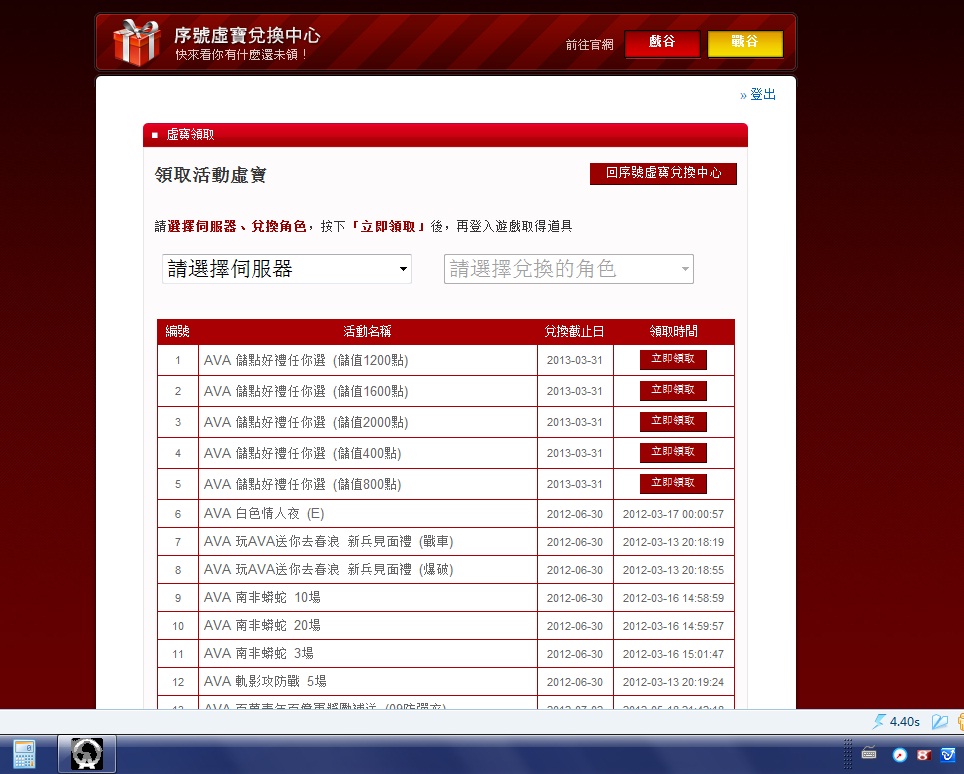Open the AVA game taskbar app
The height and width of the screenshot is (774, 964).
click(87, 754)
